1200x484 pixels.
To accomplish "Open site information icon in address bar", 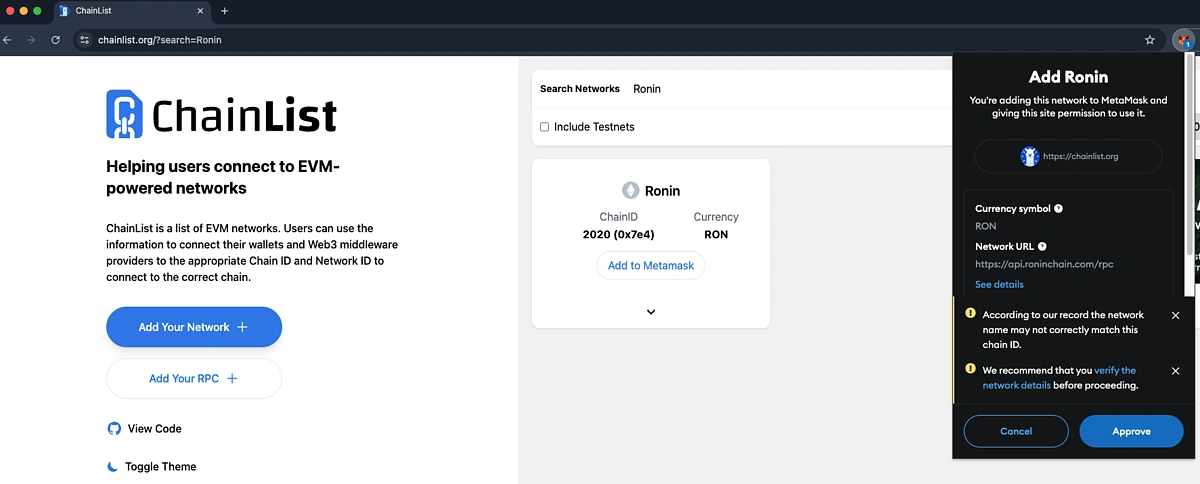I will (85, 40).
